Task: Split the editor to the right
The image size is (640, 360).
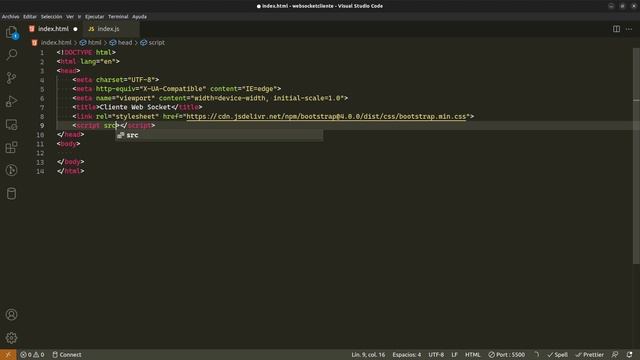Action: coord(616,29)
